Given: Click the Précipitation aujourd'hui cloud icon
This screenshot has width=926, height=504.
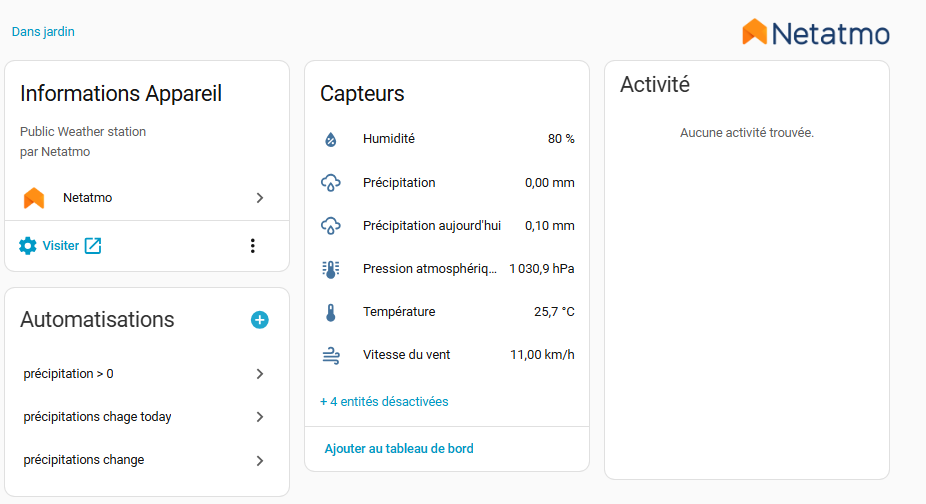Looking at the screenshot, I should 331,226.
